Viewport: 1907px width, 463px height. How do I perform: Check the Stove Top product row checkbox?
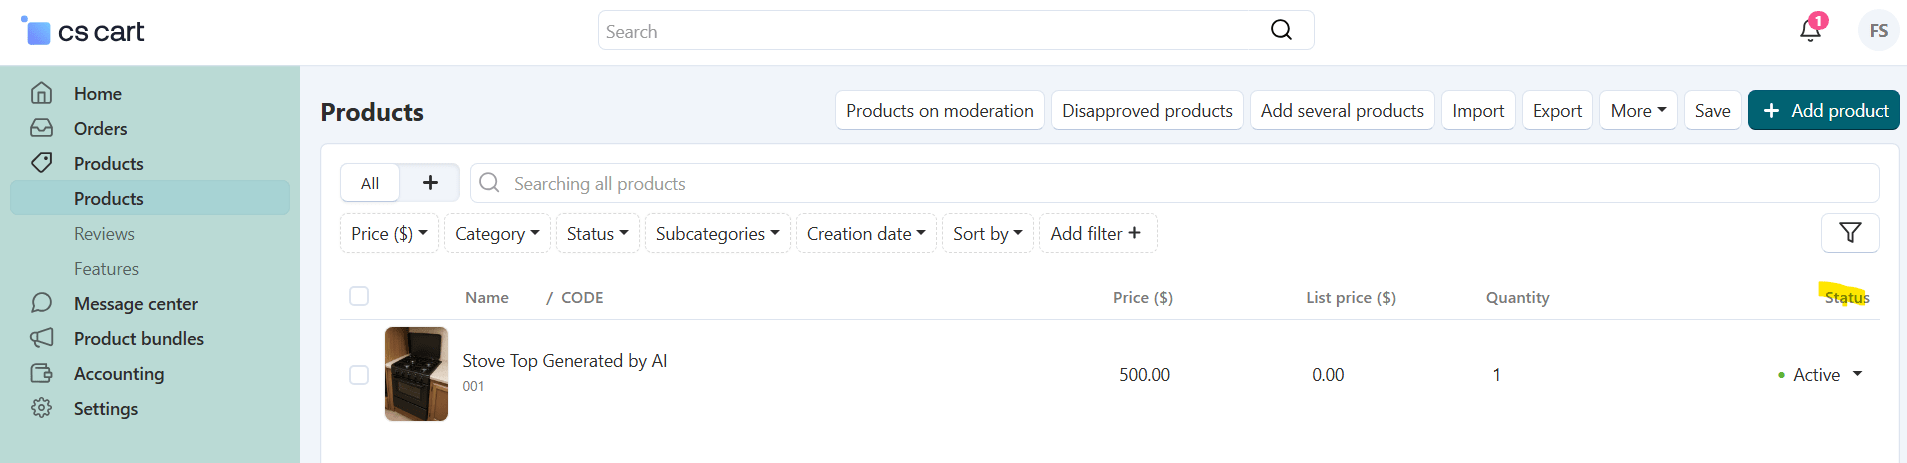coord(359,375)
